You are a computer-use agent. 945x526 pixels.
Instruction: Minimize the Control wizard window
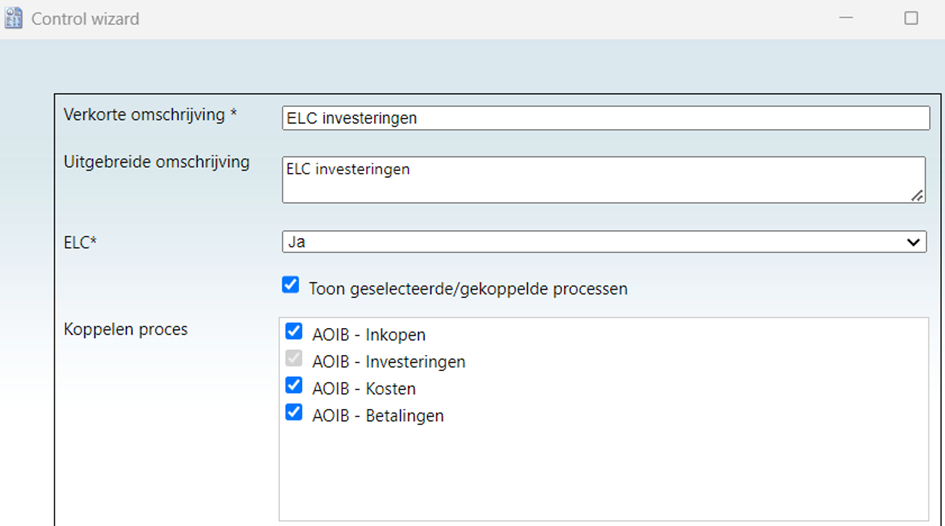click(x=846, y=18)
